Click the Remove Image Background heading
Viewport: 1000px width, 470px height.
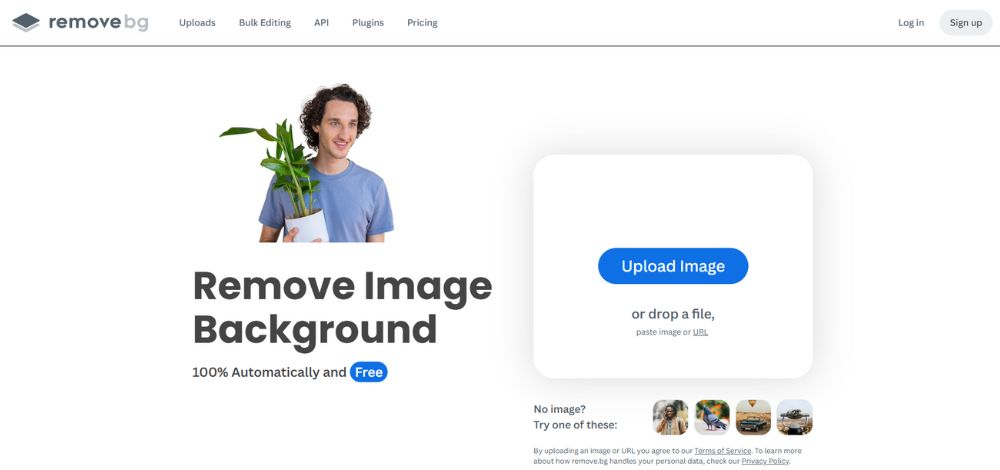tap(342, 307)
